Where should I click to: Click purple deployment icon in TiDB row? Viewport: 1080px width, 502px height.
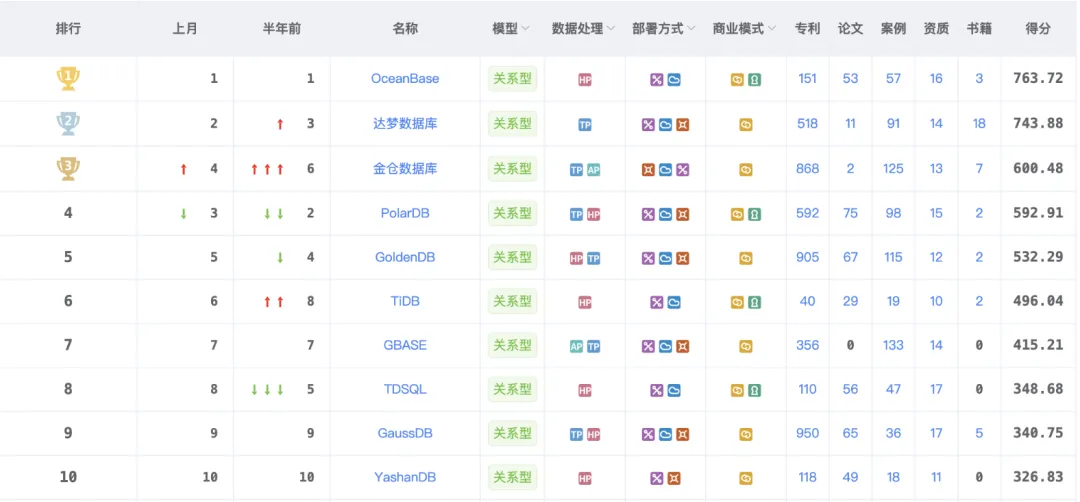click(x=656, y=302)
